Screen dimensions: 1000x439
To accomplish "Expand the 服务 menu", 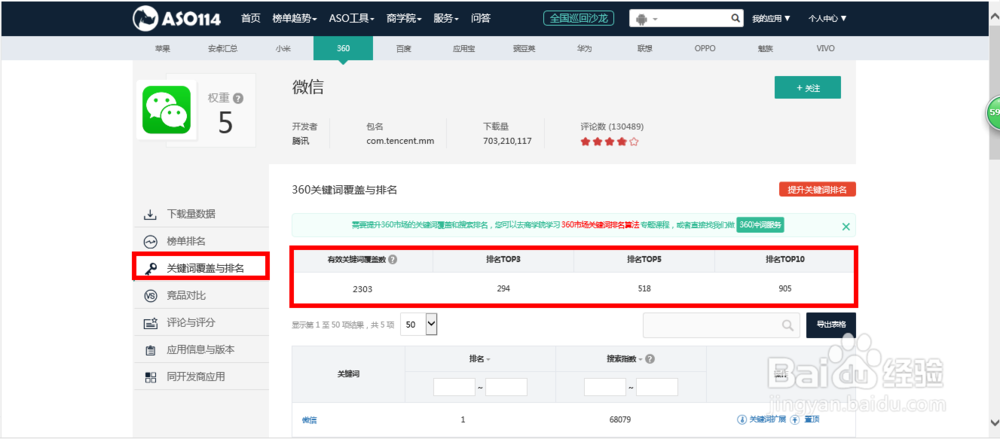I will [x=446, y=19].
